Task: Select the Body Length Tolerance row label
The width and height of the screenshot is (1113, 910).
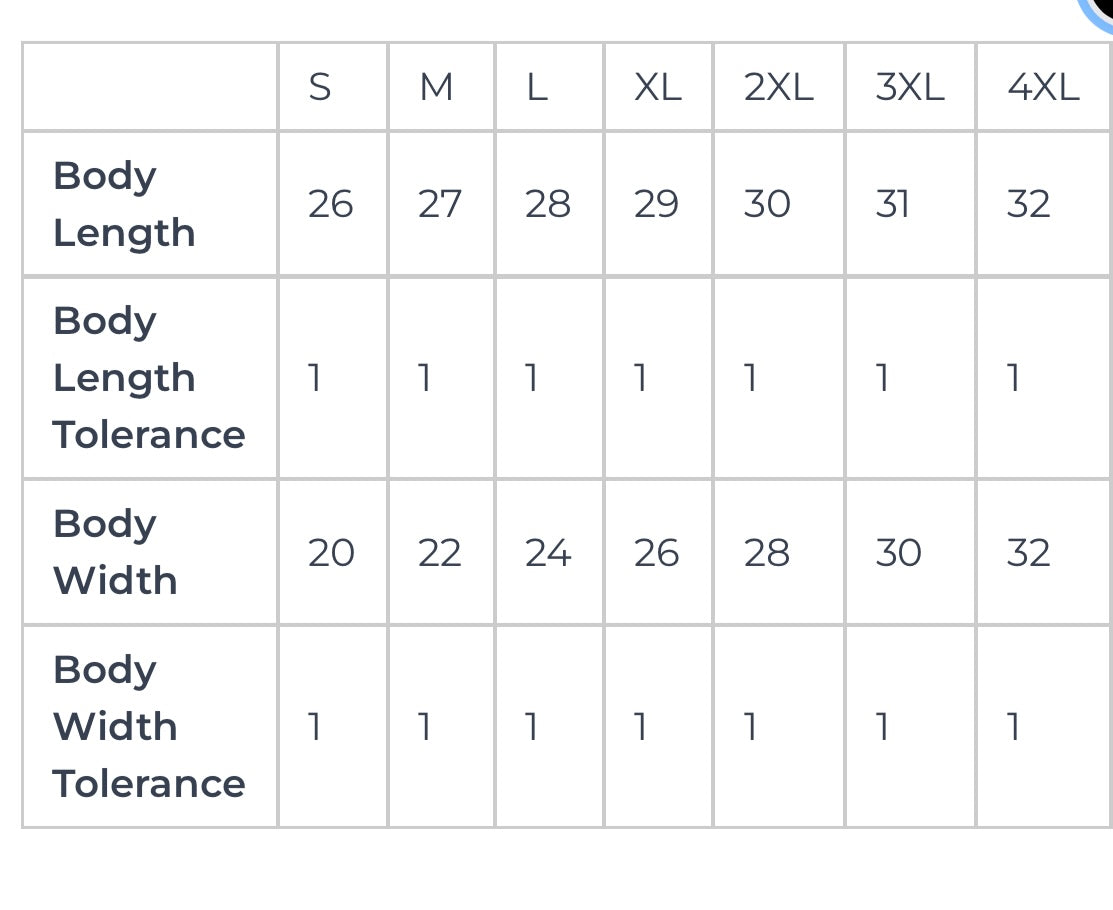Action: [x=149, y=378]
